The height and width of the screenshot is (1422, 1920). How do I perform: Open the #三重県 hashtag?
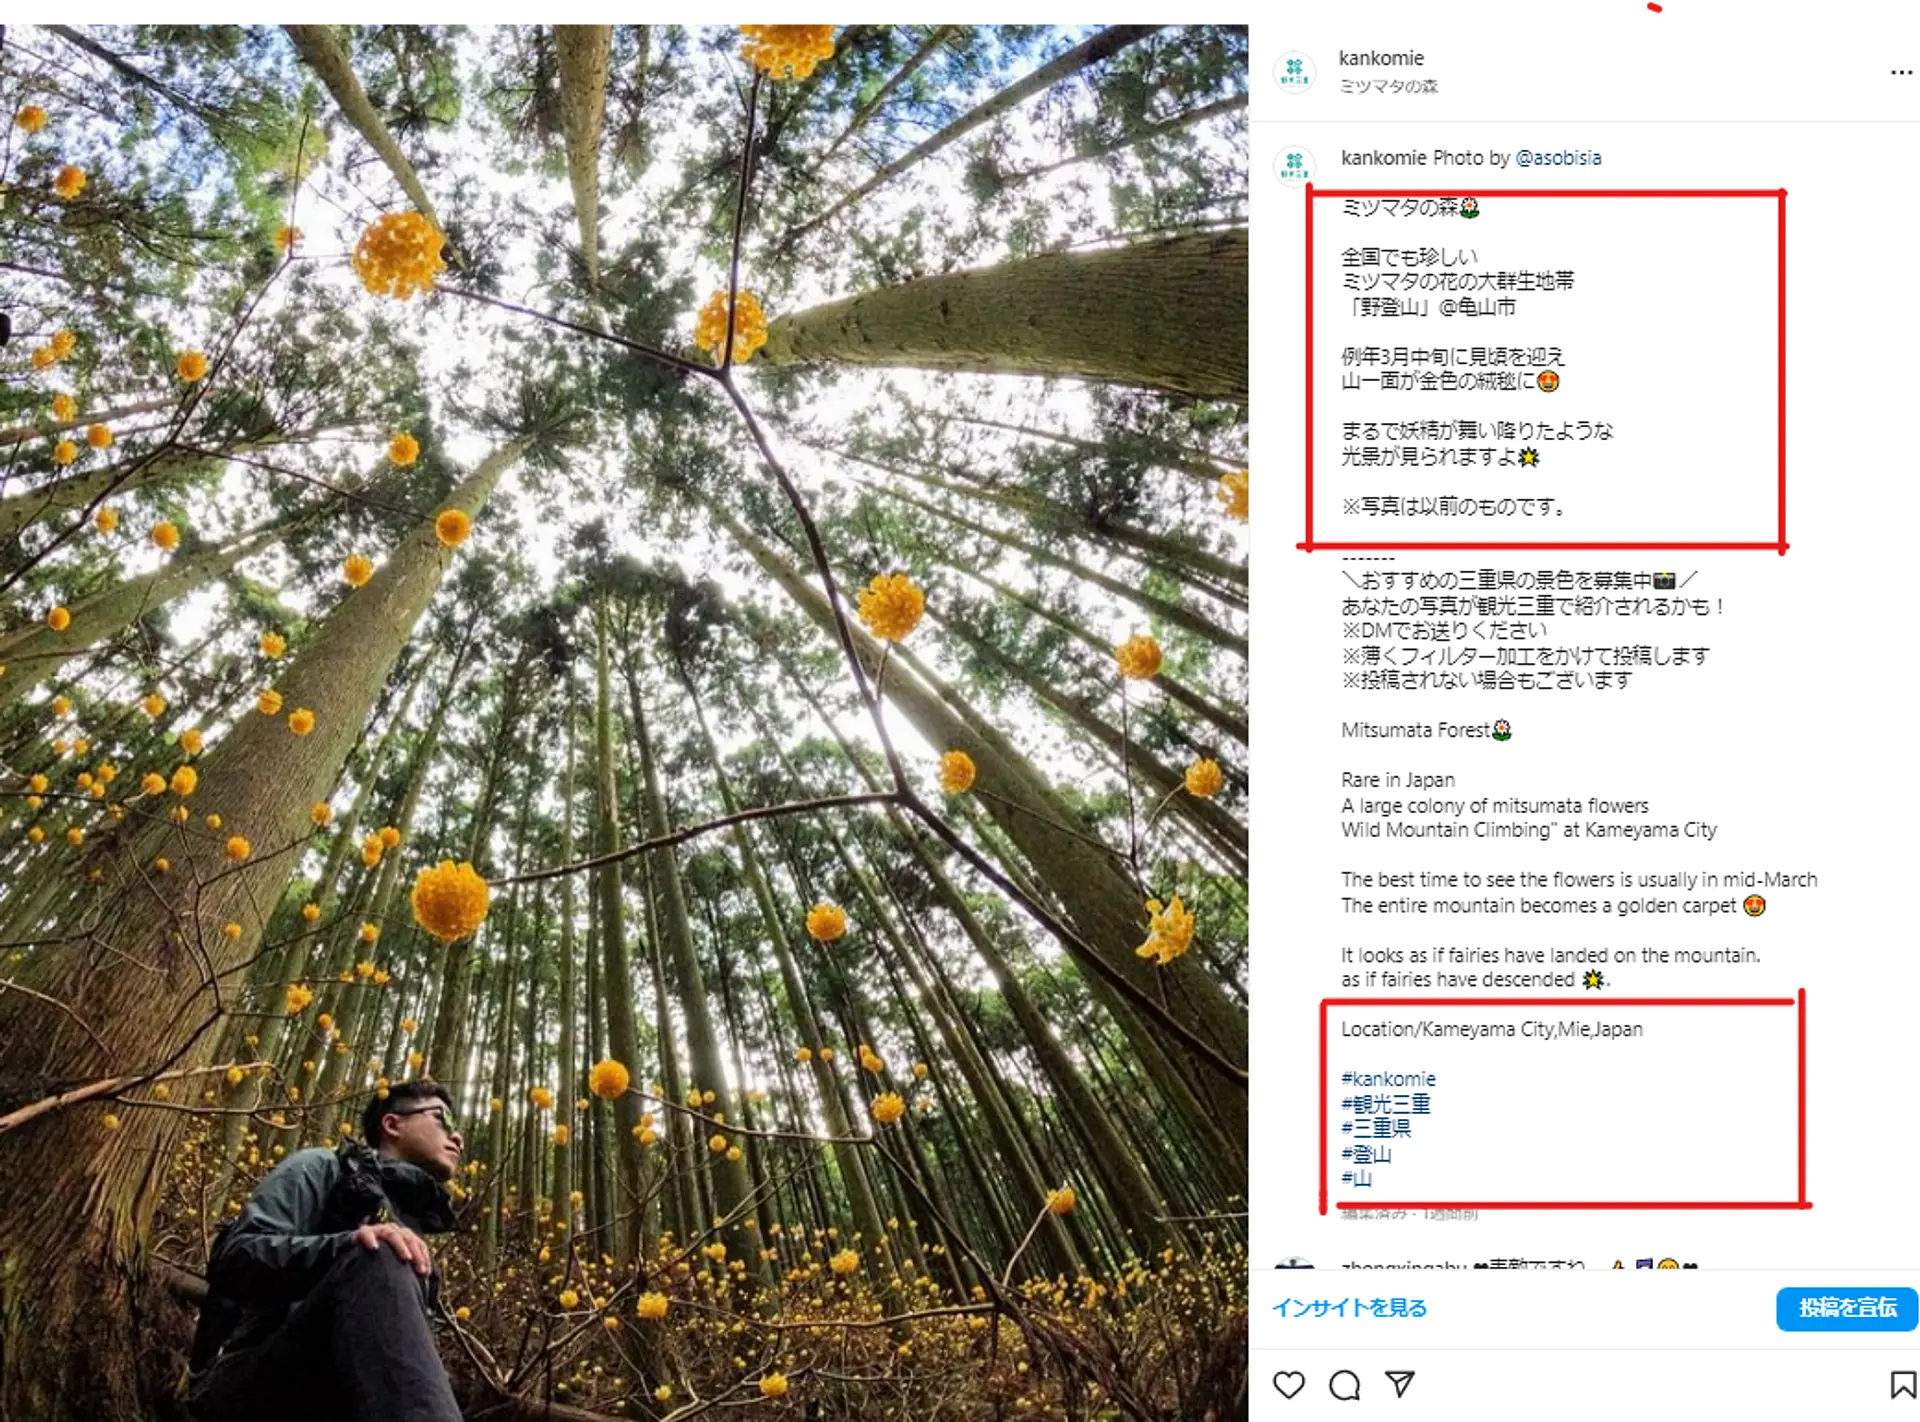pos(1376,1128)
